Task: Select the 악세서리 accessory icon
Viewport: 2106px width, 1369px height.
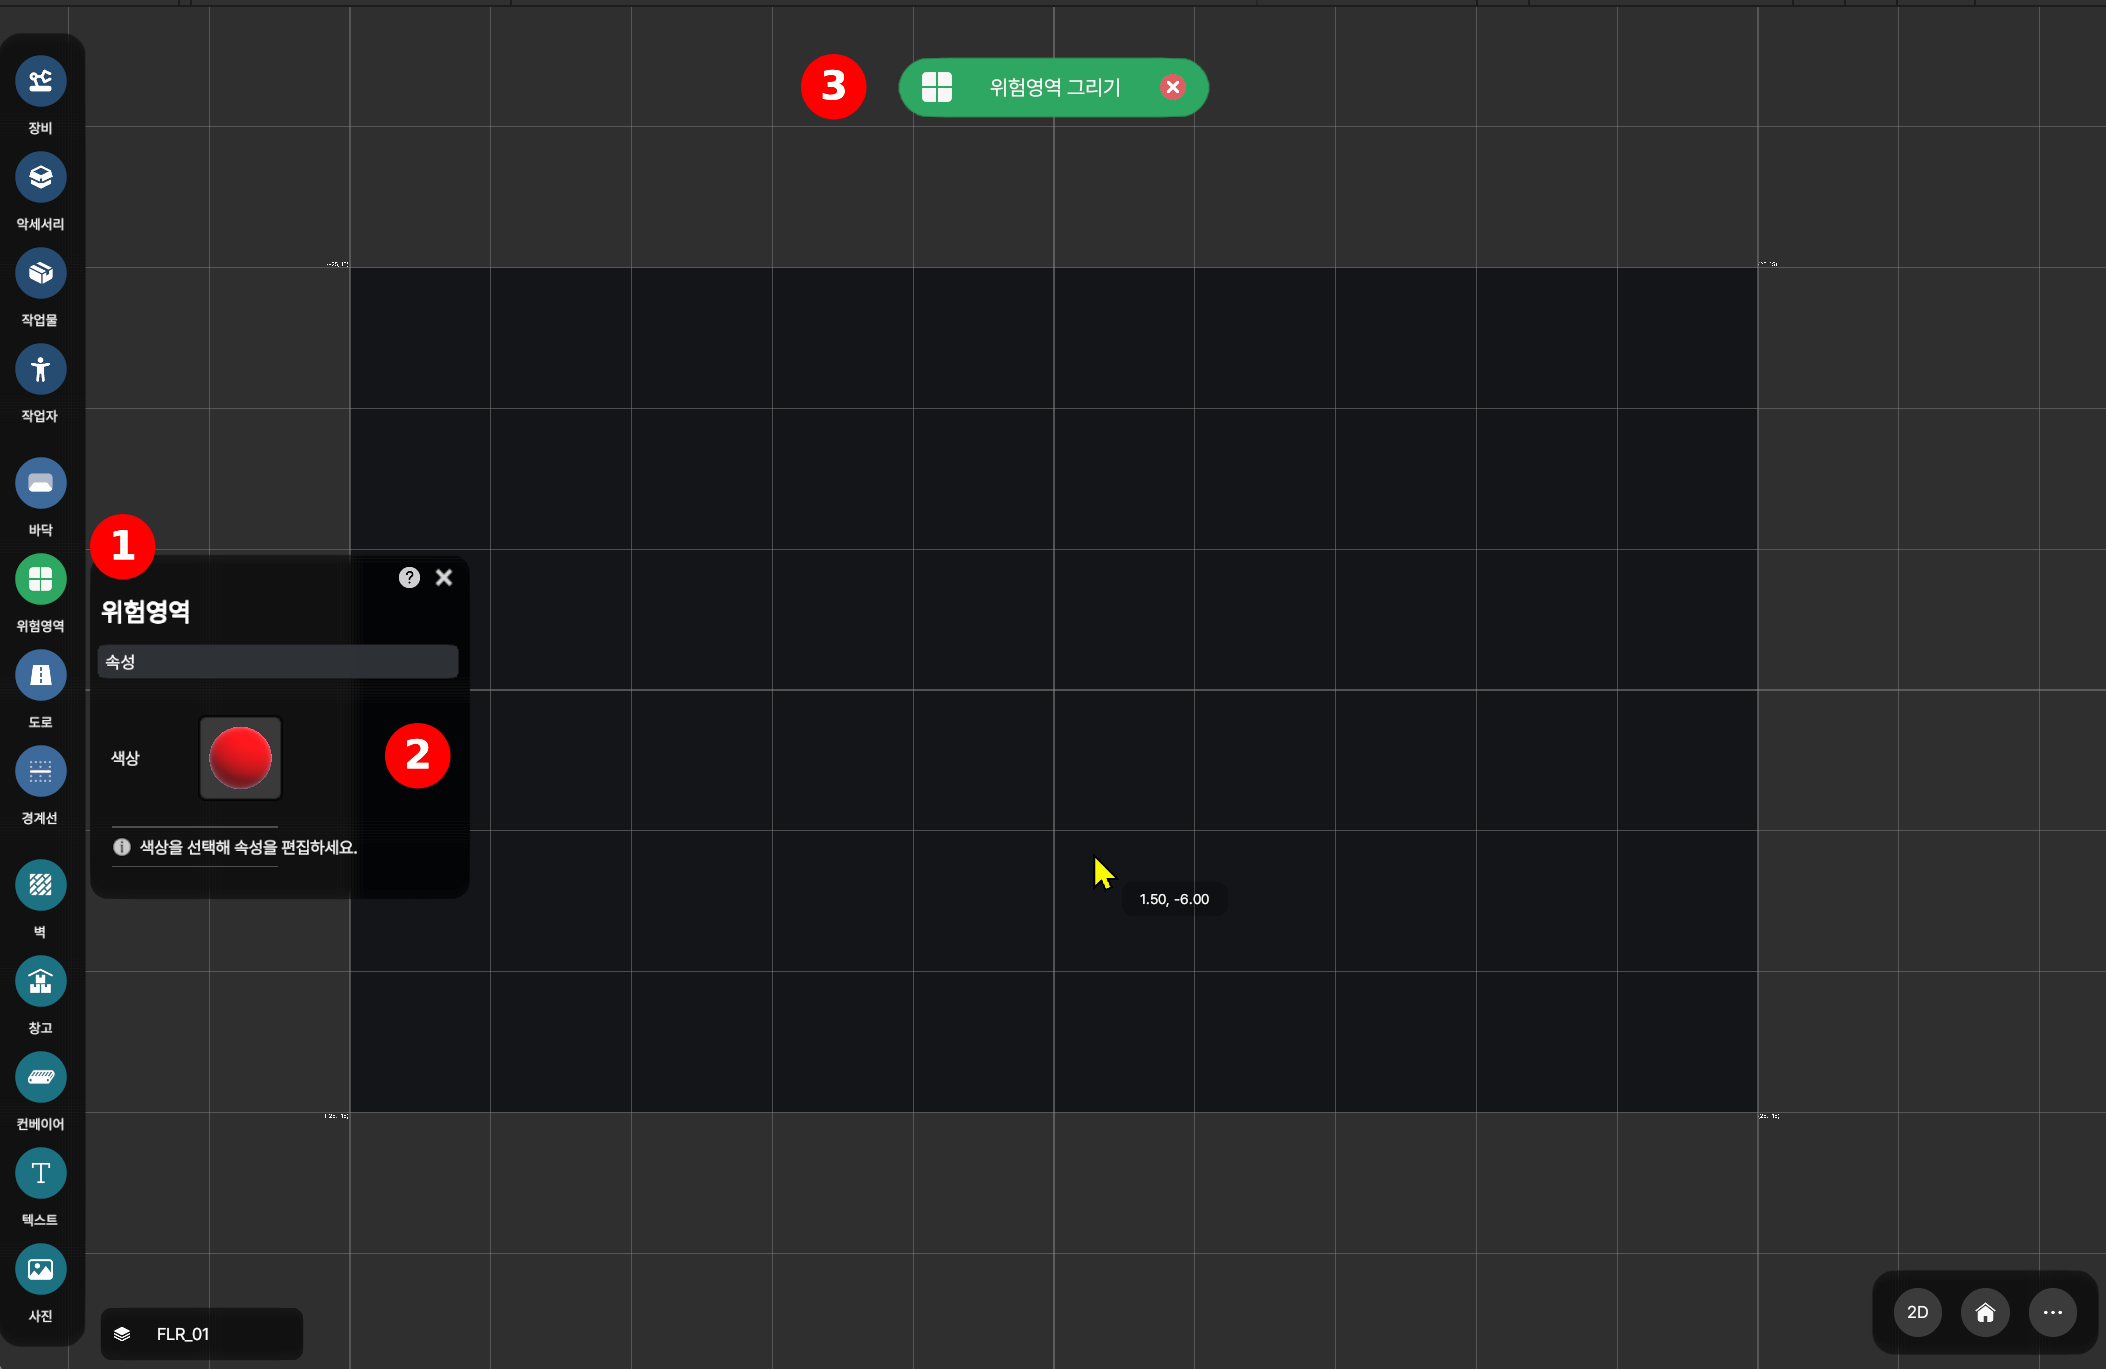Action: click(40, 177)
